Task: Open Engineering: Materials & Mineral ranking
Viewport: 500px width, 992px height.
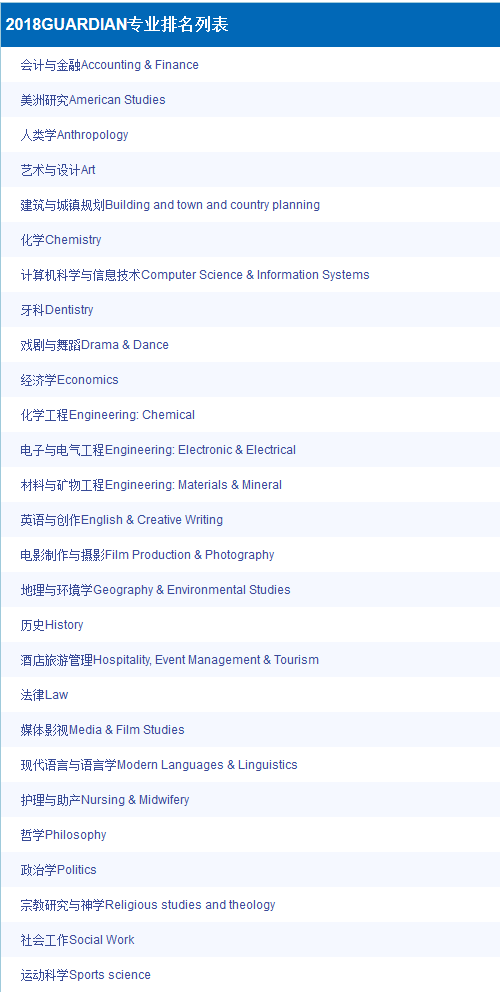Action: tap(151, 485)
